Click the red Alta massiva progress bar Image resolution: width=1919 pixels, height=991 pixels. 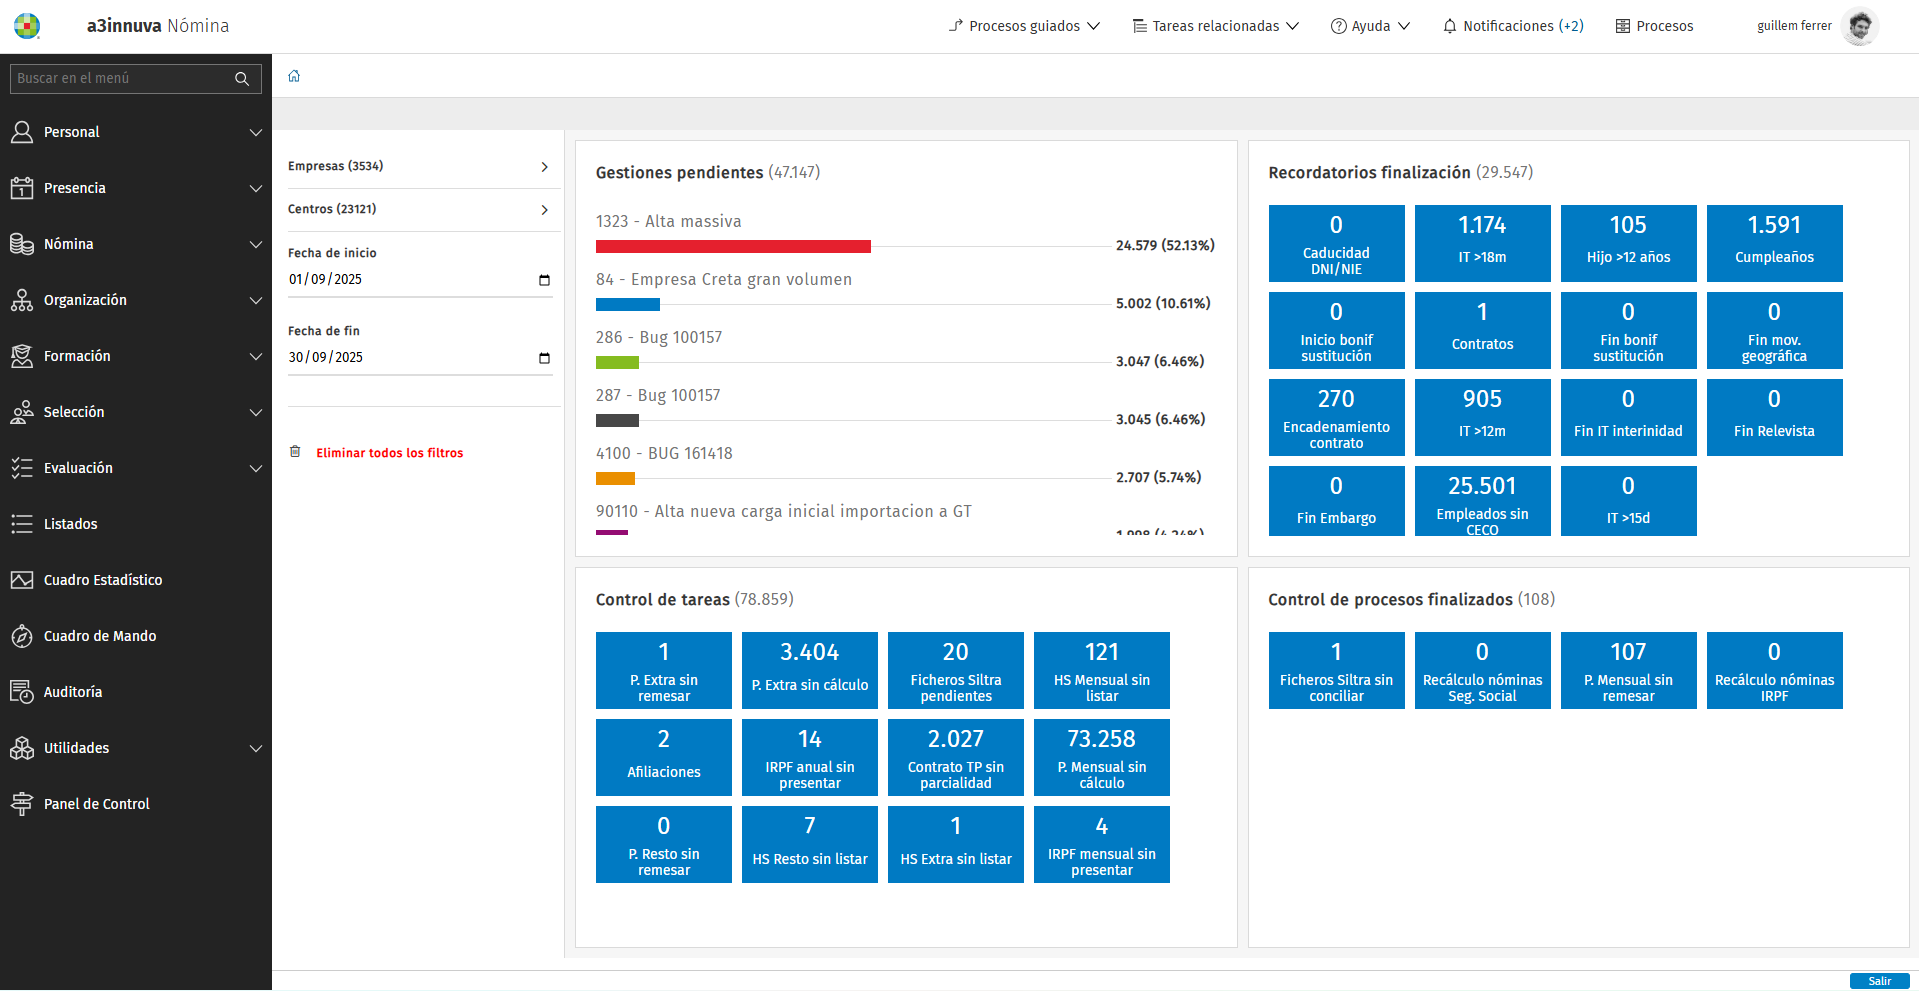[x=733, y=246]
